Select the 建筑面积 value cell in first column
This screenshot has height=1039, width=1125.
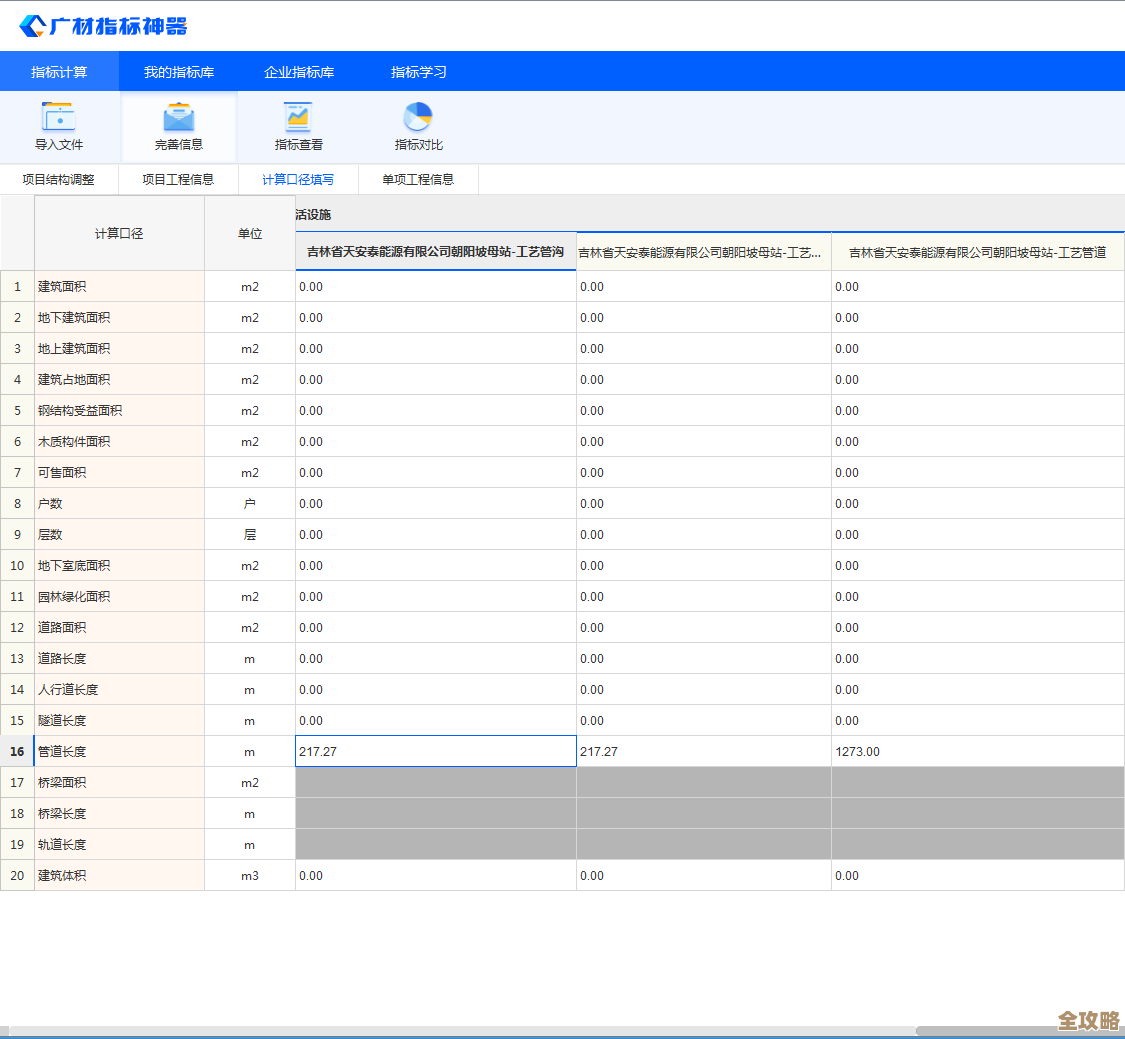[x=435, y=286]
